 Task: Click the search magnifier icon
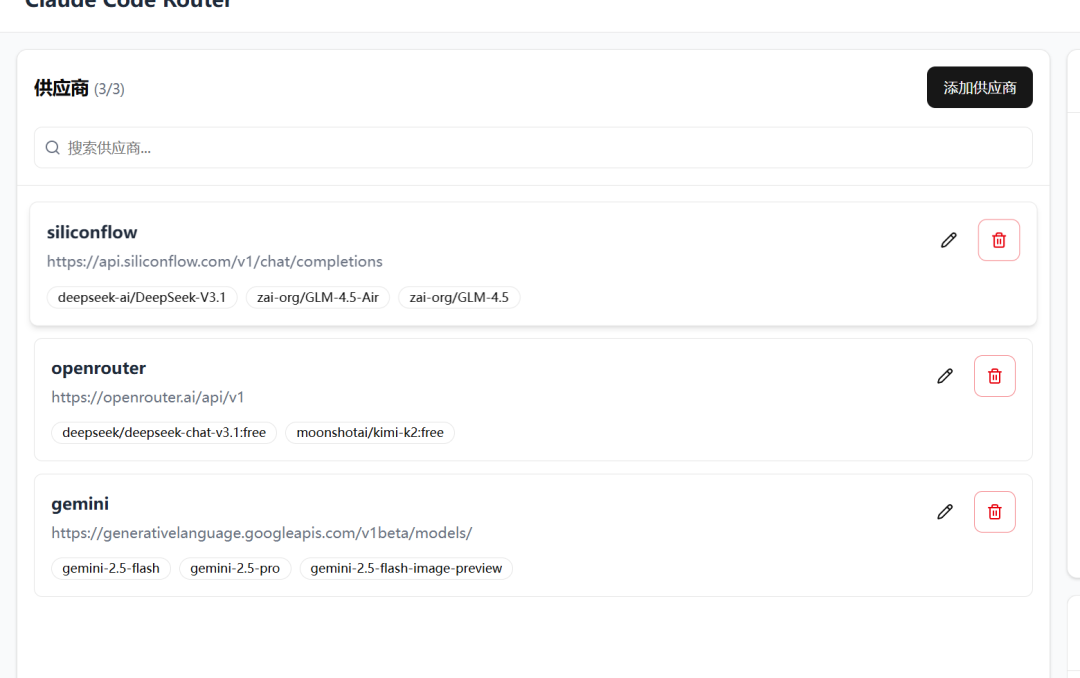[x=52, y=147]
